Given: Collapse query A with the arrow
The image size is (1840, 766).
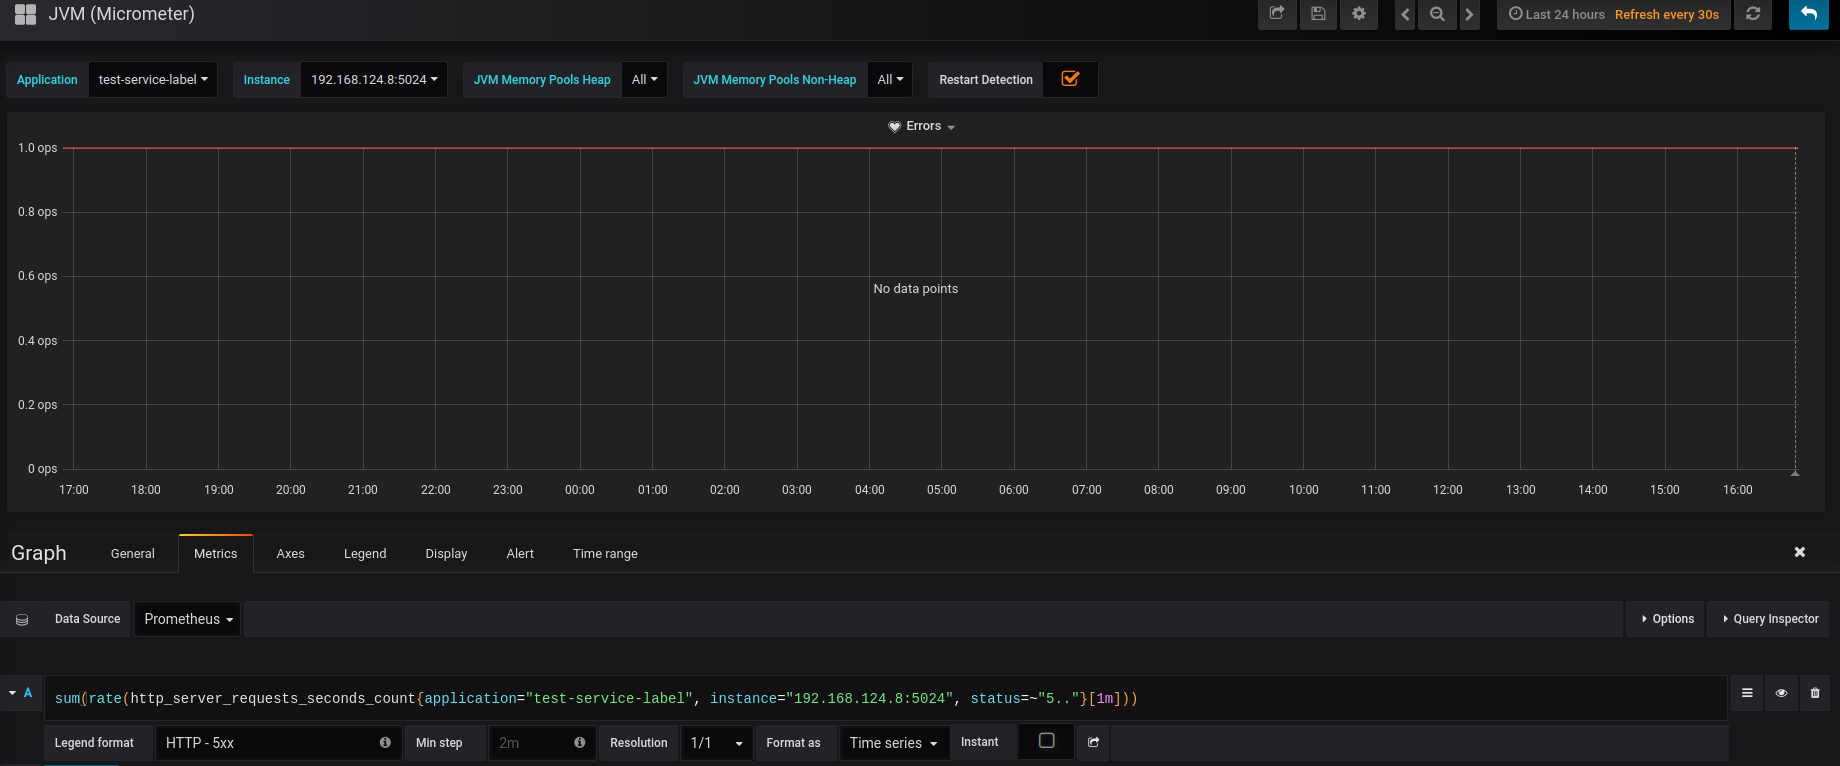Looking at the screenshot, I should click(x=13, y=693).
